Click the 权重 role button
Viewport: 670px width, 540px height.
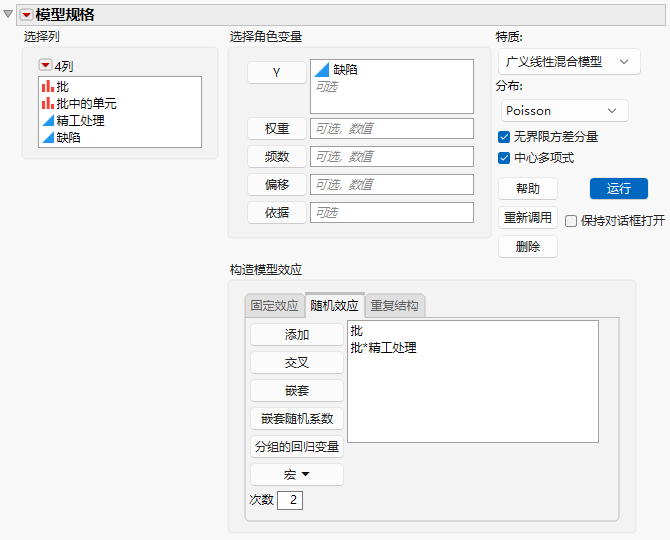tap(277, 129)
